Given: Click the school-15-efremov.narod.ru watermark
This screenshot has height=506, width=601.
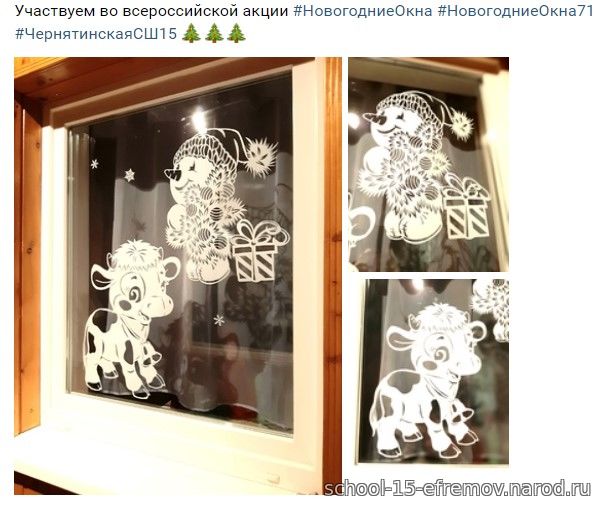Looking at the screenshot, I should click(458, 488).
